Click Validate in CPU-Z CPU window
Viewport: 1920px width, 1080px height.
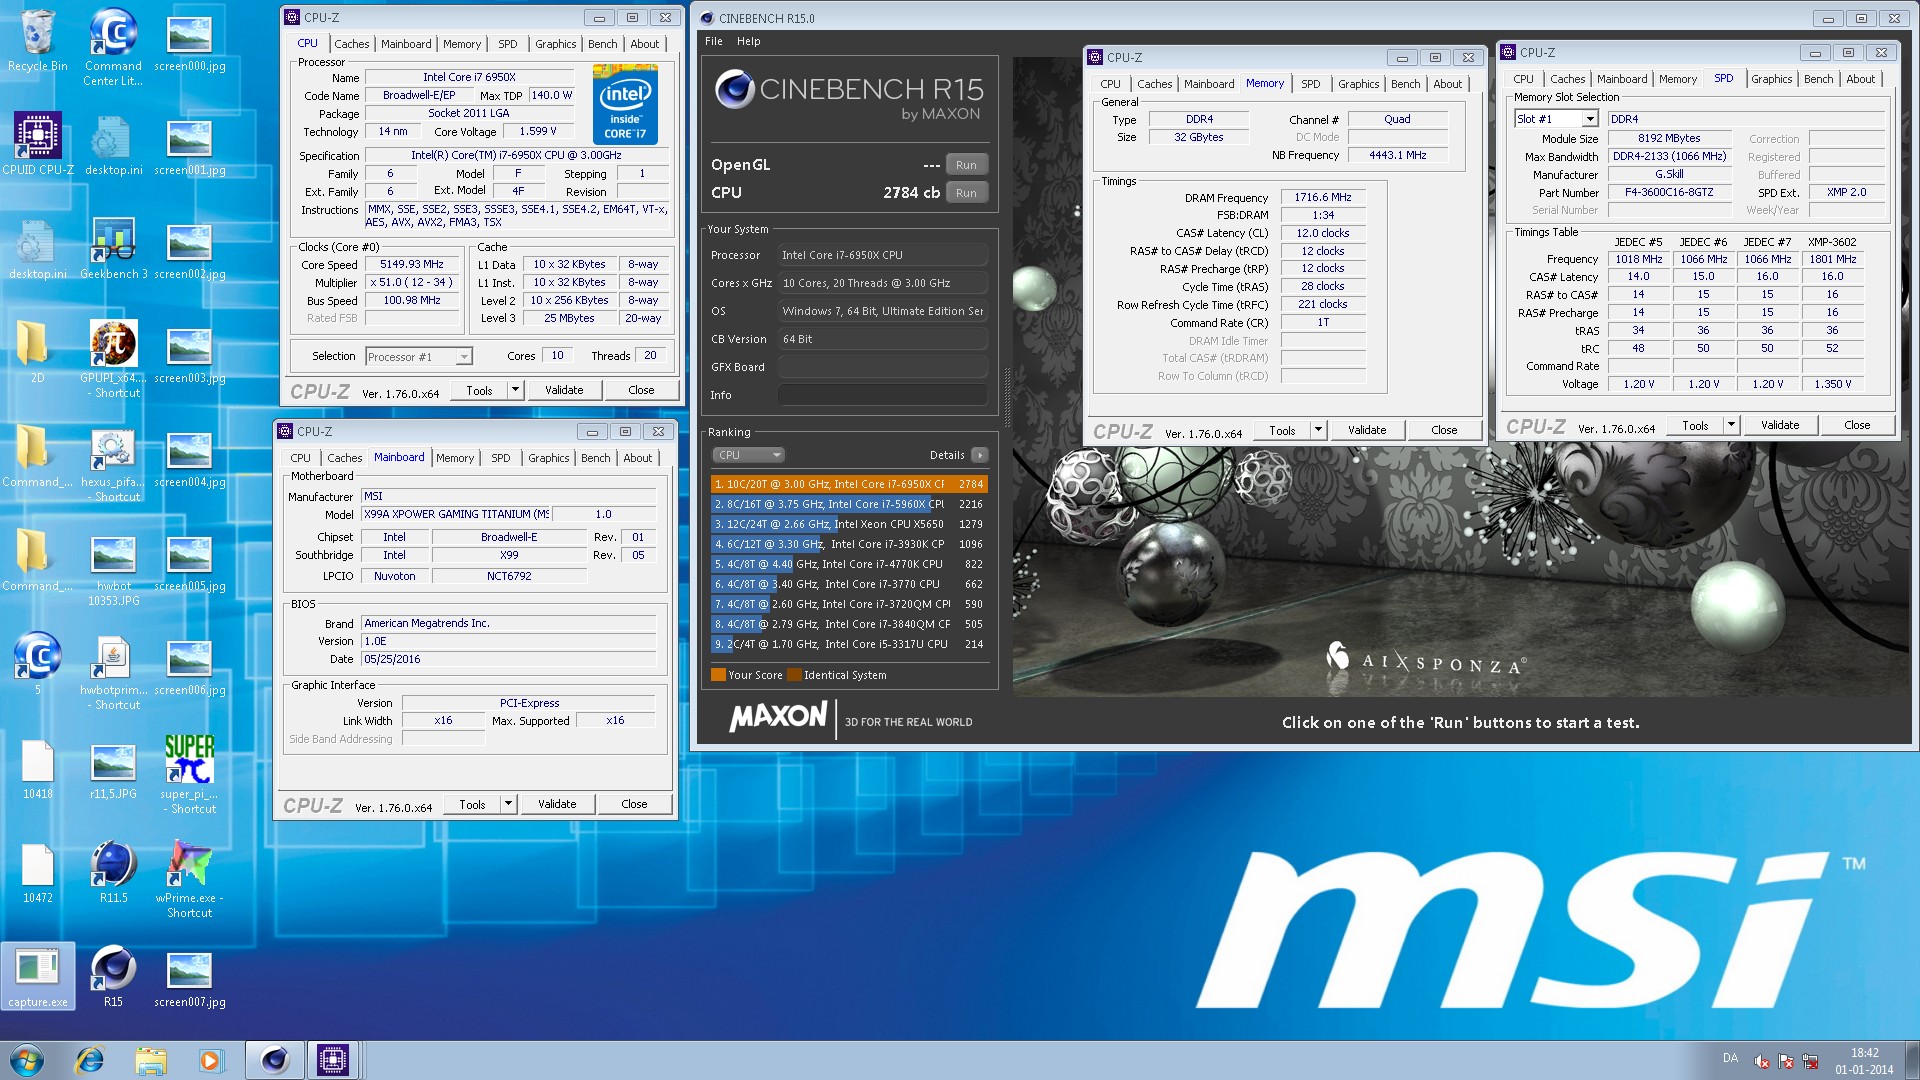564,390
